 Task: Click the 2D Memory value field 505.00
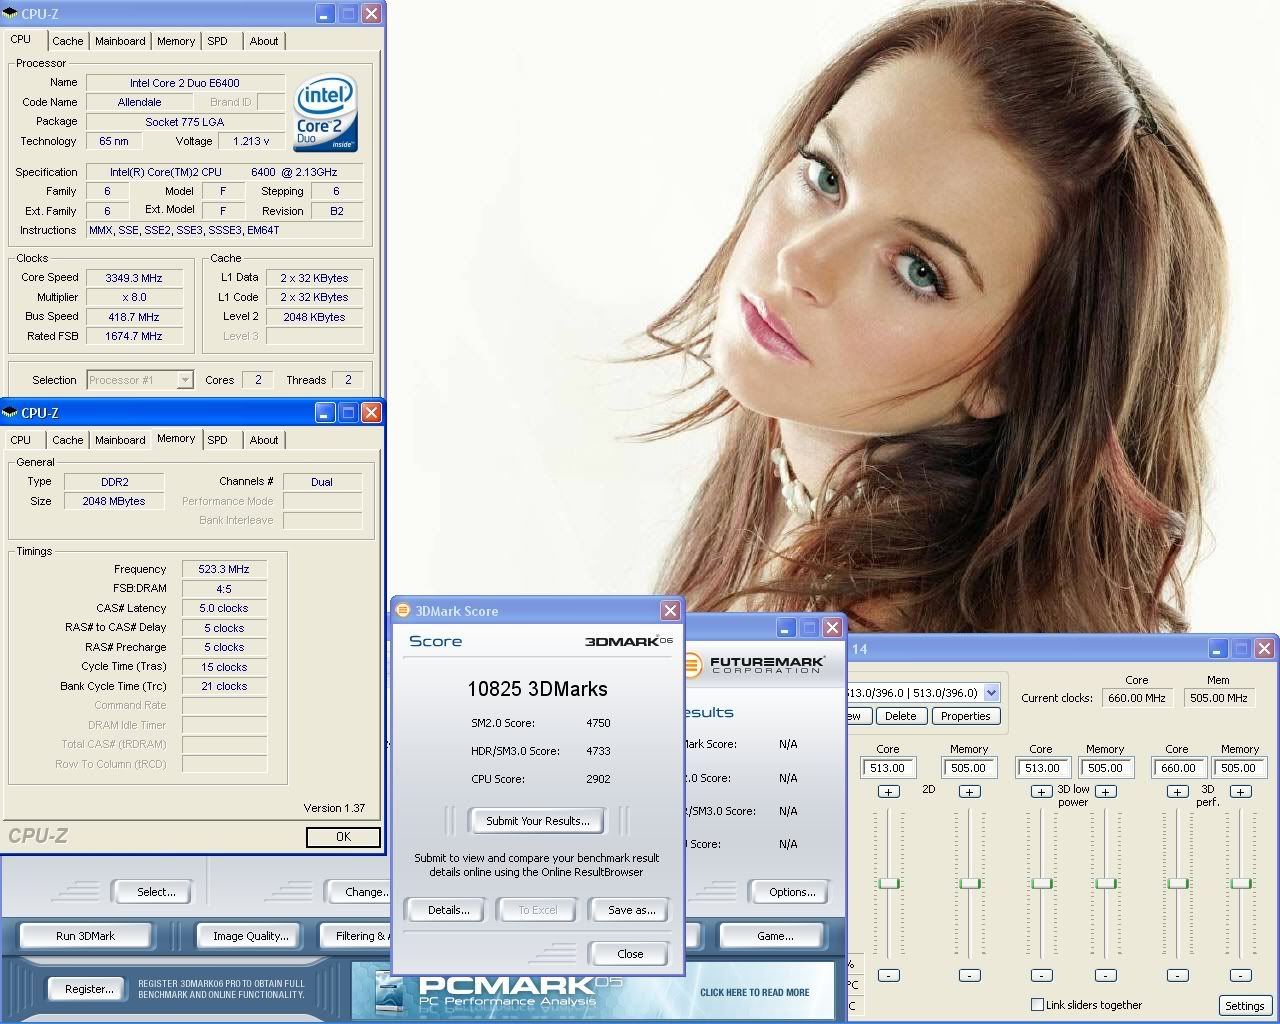tap(968, 768)
